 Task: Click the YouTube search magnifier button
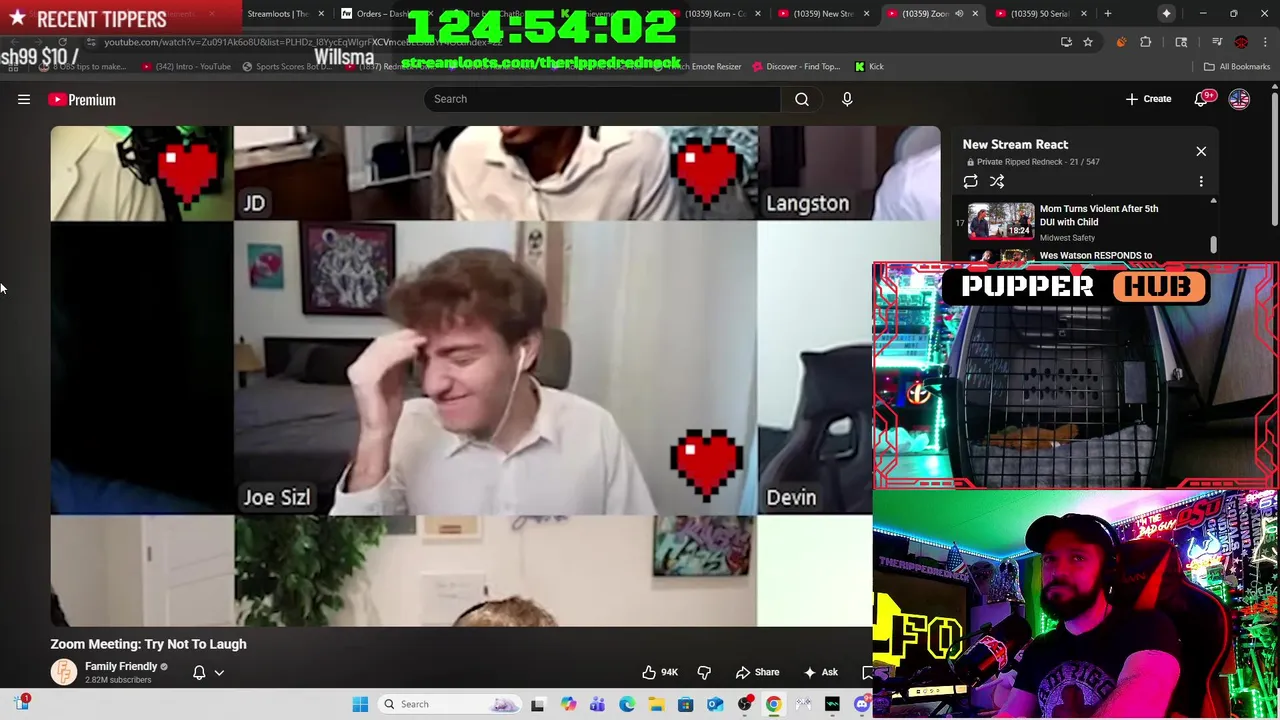(802, 99)
